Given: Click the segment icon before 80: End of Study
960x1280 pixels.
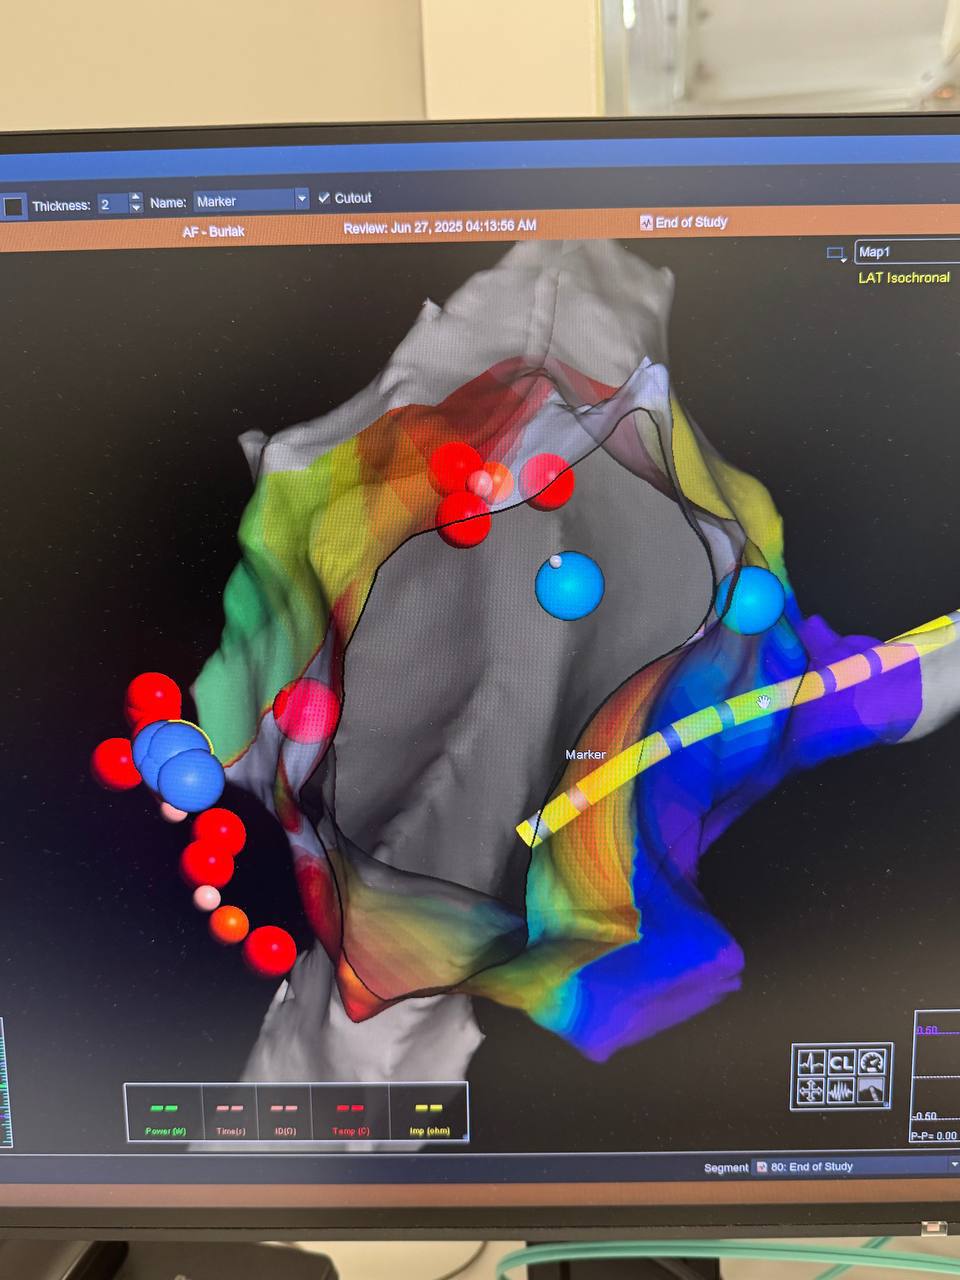Looking at the screenshot, I should (762, 1167).
